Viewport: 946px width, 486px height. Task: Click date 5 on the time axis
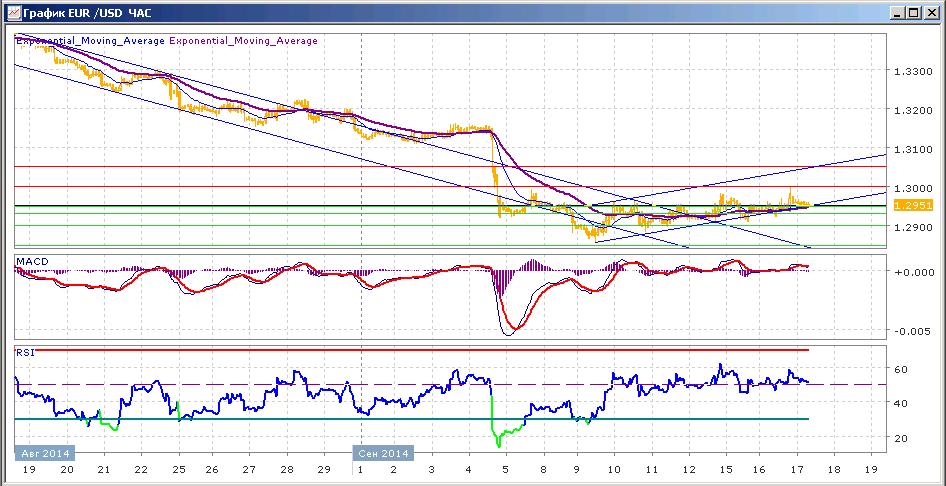tap(506, 469)
